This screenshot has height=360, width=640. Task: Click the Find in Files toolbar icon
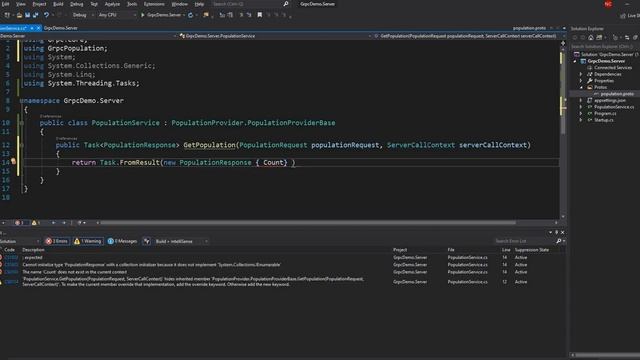[206, 15]
